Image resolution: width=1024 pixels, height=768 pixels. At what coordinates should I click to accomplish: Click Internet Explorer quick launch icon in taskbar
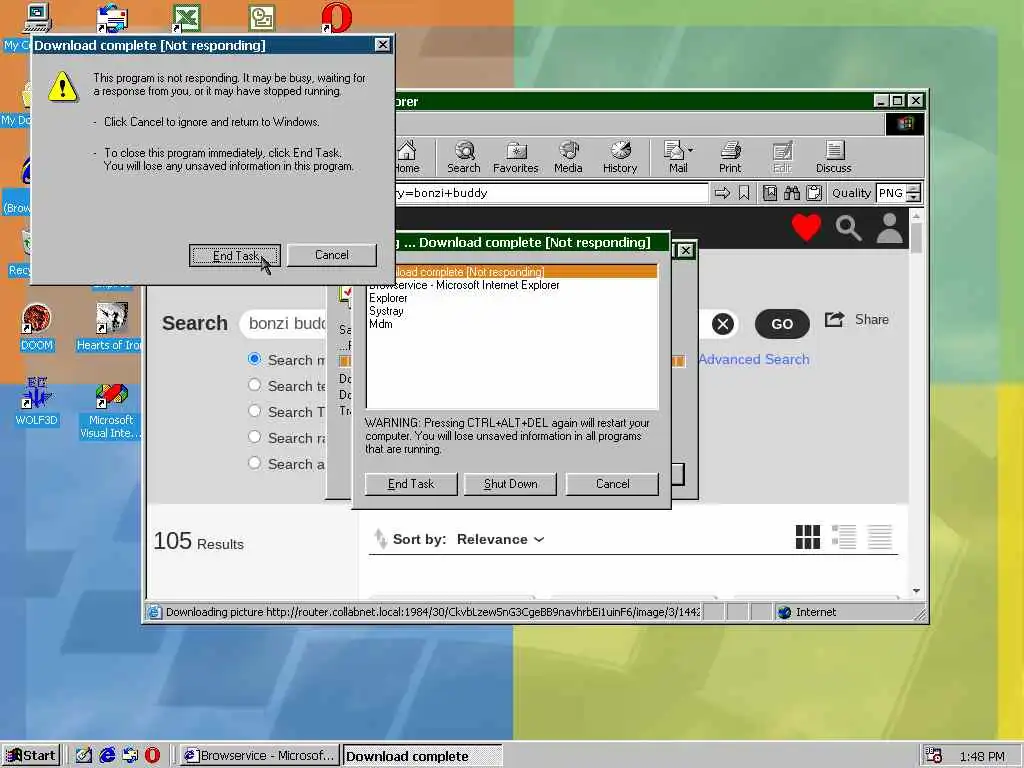107,756
